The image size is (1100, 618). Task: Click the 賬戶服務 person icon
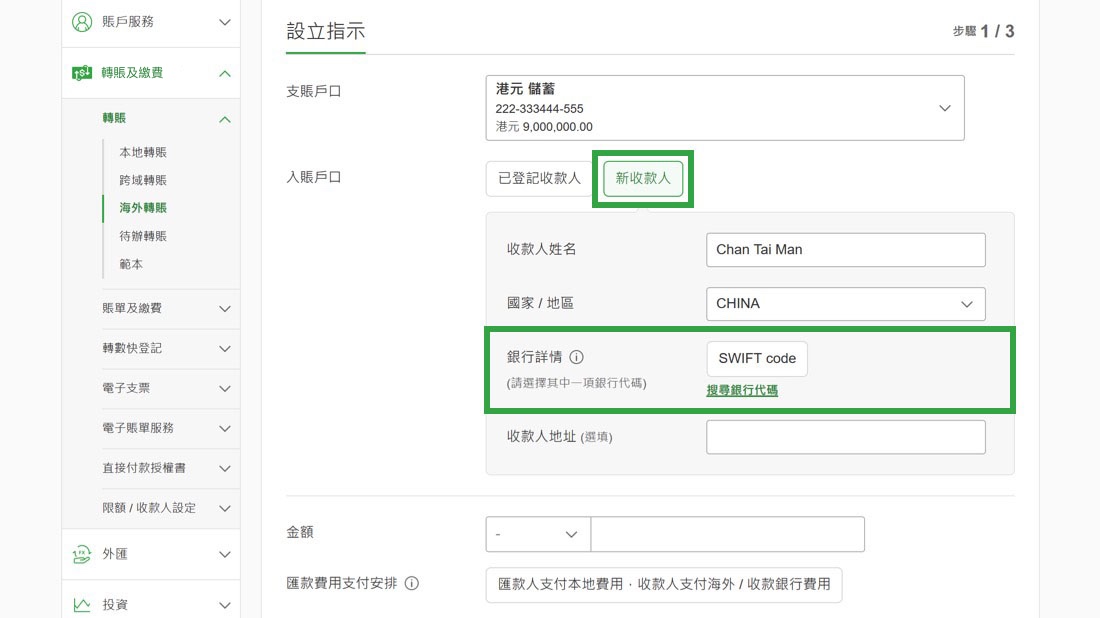pos(82,22)
